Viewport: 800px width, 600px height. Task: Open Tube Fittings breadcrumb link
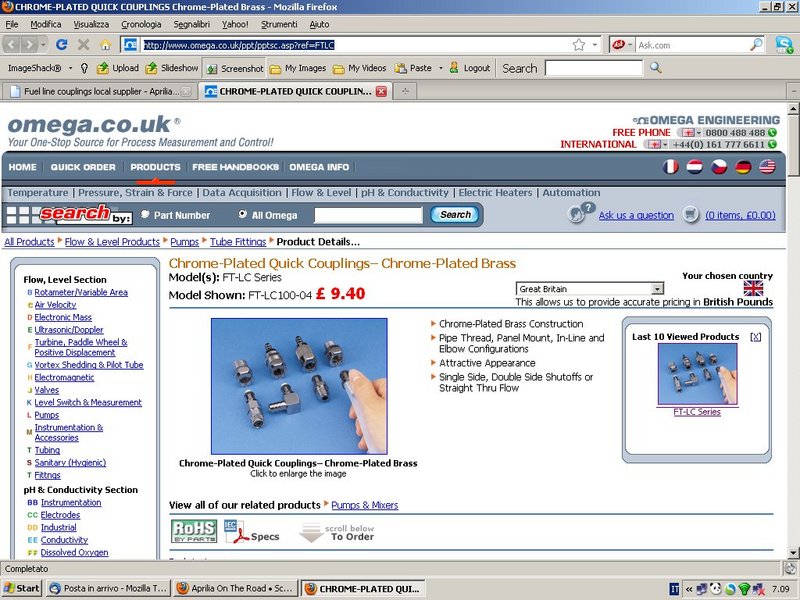pos(238,242)
